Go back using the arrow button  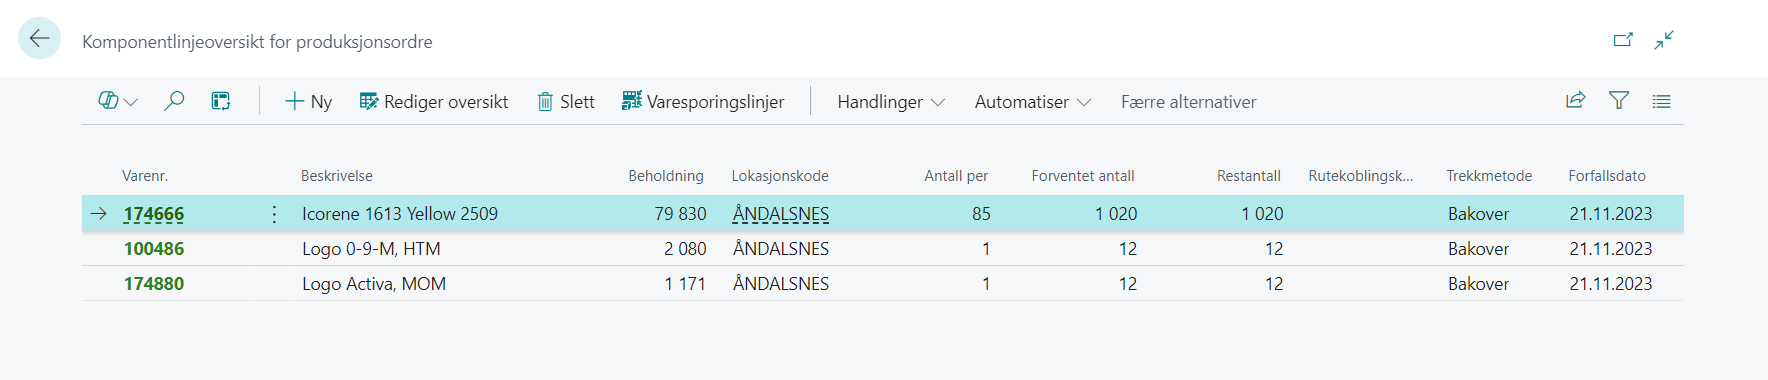[40, 39]
